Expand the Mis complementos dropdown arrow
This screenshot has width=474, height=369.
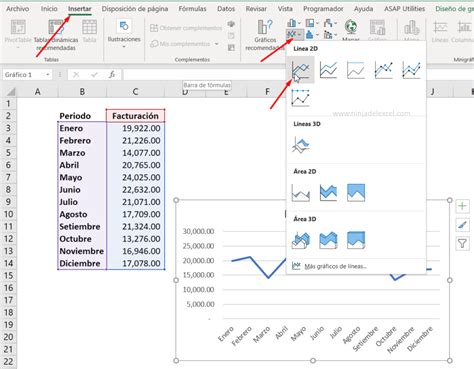(x=217, y=44)
